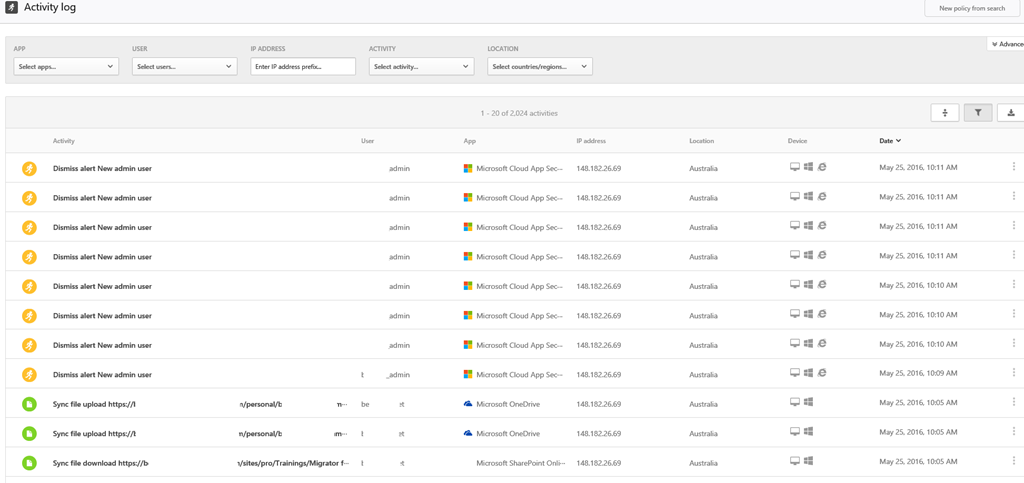
Task: Click the IP address prefix input field
Action: coord(303,67)
